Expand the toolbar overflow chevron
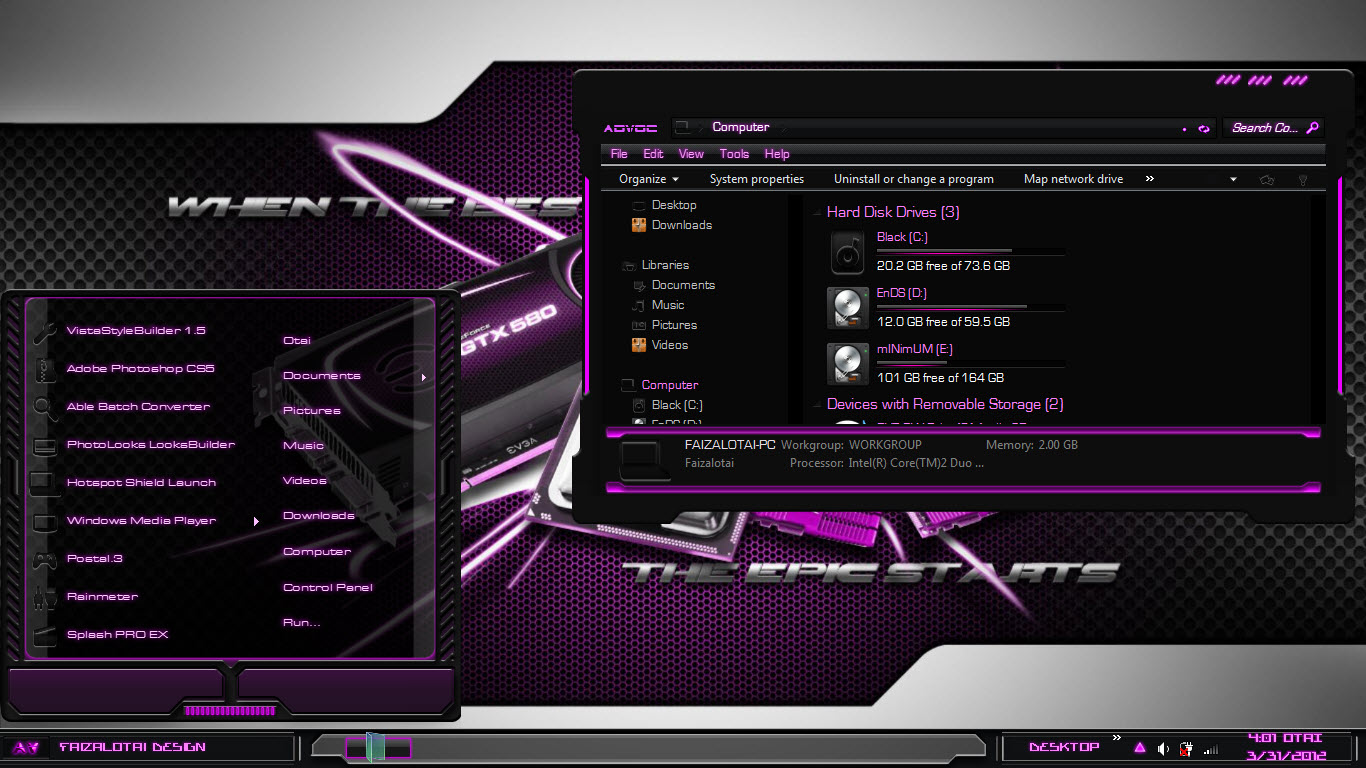The height and width of the screenshot is (768, 1366). pyautogui.click(x=1150, y=179)
